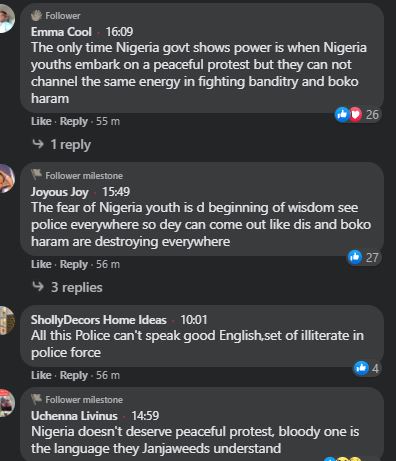Like the ShollyDecors Home Ideas comment

pyautogui.click(x=41, y=375)
